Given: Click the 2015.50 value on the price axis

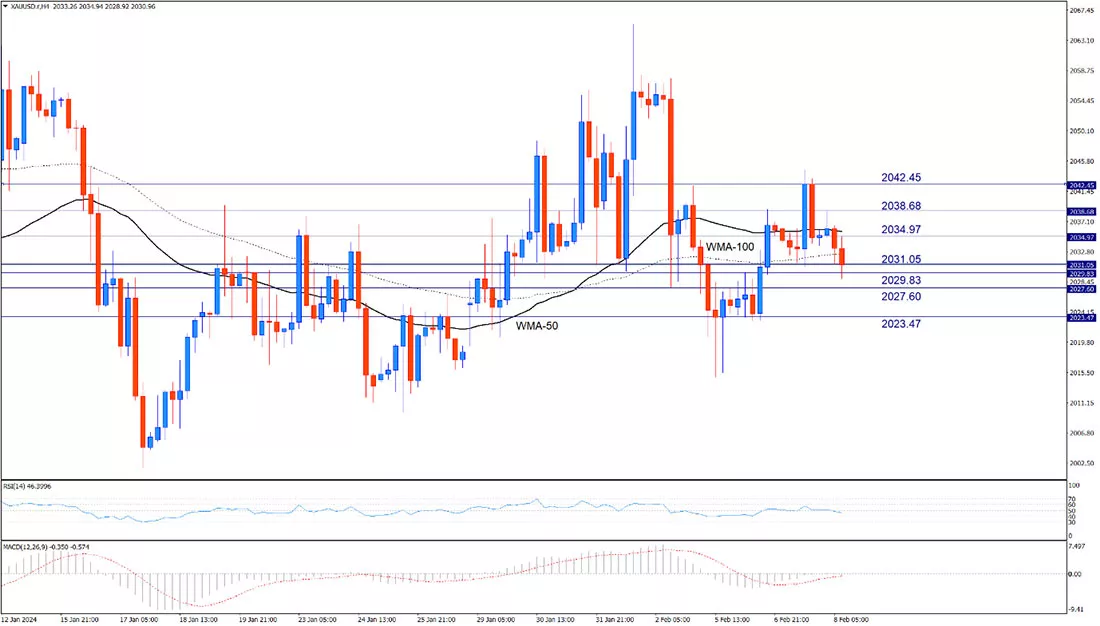Looking at the screenshot, I should click(x=1082, y=373).
